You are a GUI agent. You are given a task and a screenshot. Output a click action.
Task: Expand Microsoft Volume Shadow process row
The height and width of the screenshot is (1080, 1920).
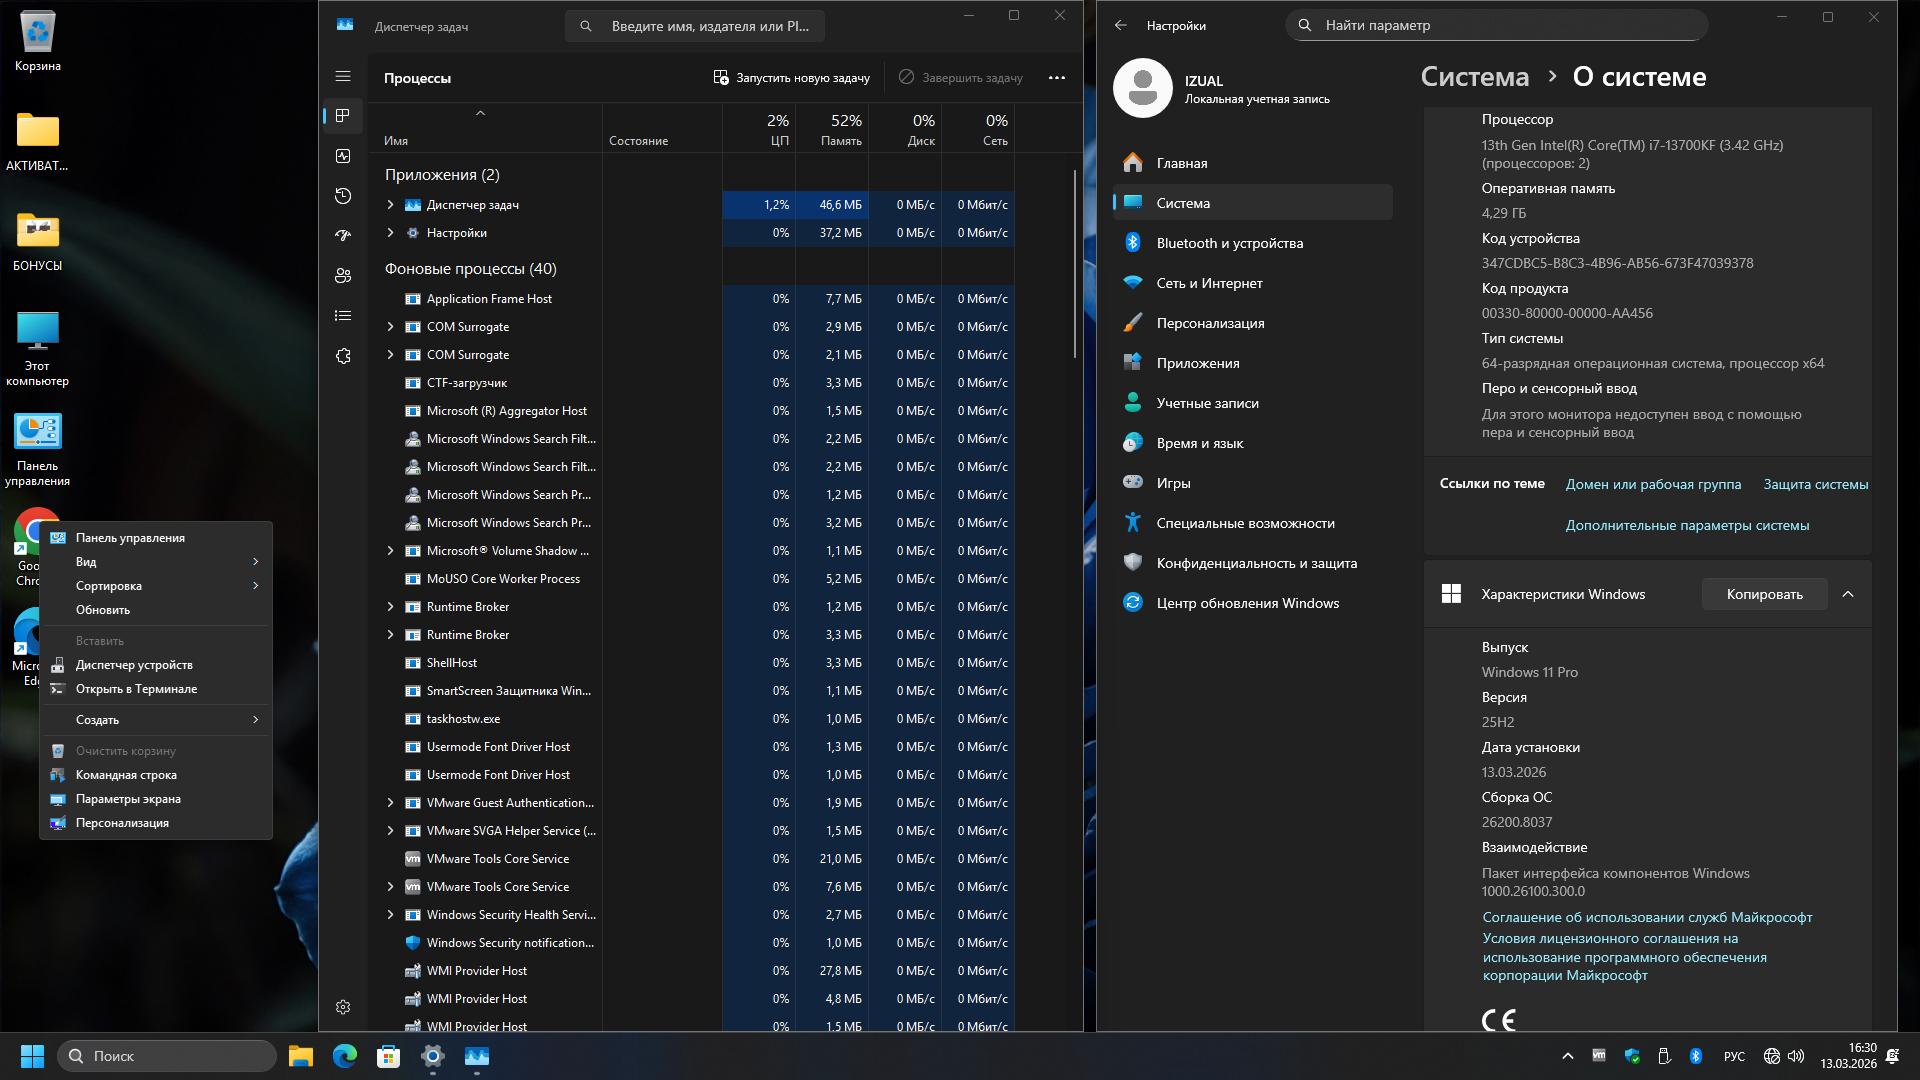[391, 551]
